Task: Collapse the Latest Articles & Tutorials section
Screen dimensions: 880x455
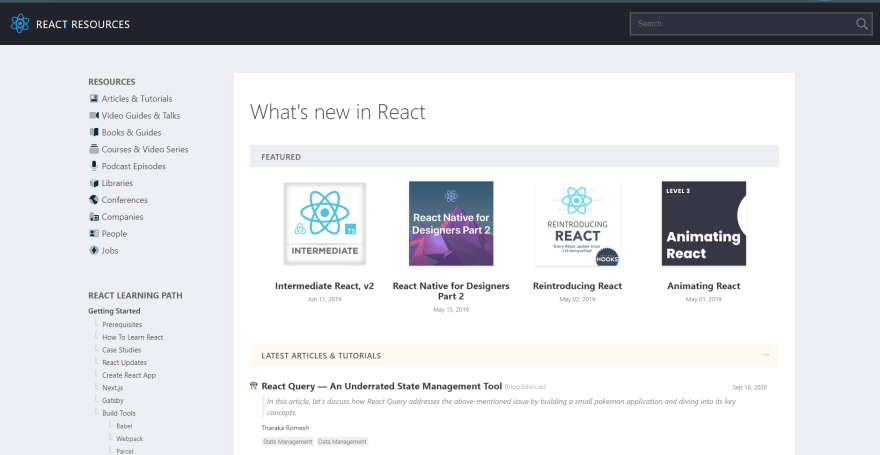Action: [x=766, y=355]
